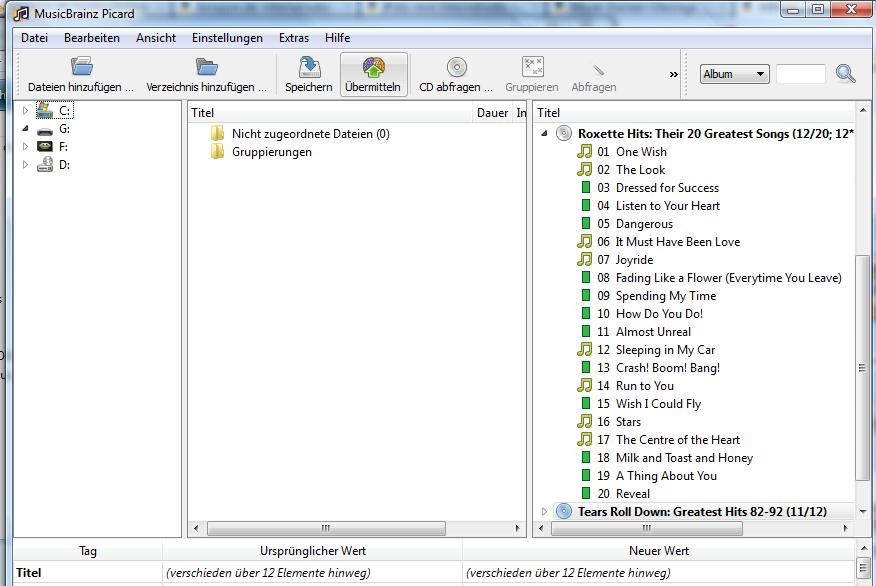
Task: Click the Gruppieren cluster icon
Action: [x=532, y=66]
